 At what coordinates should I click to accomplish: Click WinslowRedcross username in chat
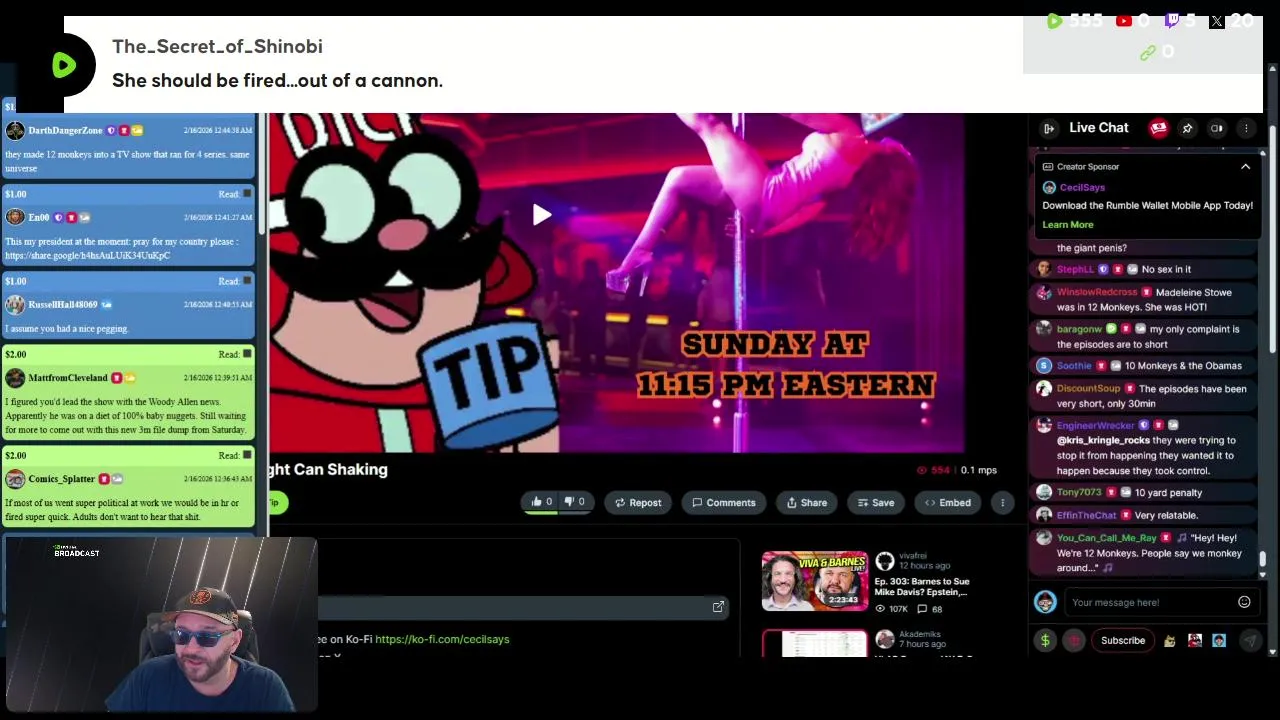click(1097, 292)
